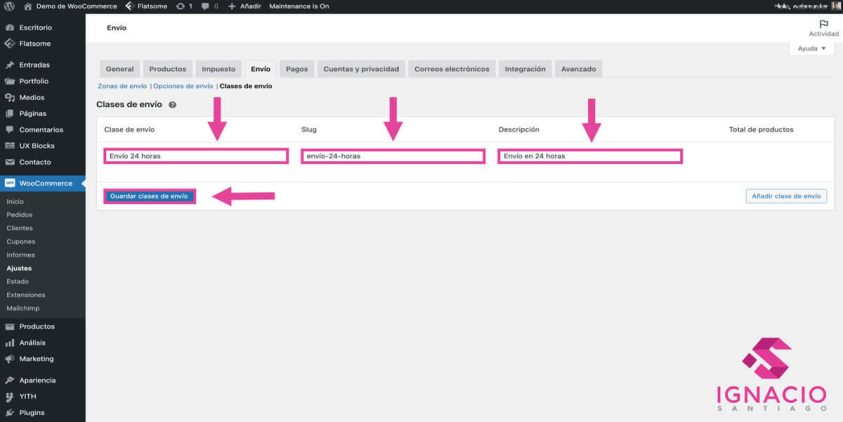Open Inicio under WooCommerce menu
This screenshot has height=422, width=843.
15,202
